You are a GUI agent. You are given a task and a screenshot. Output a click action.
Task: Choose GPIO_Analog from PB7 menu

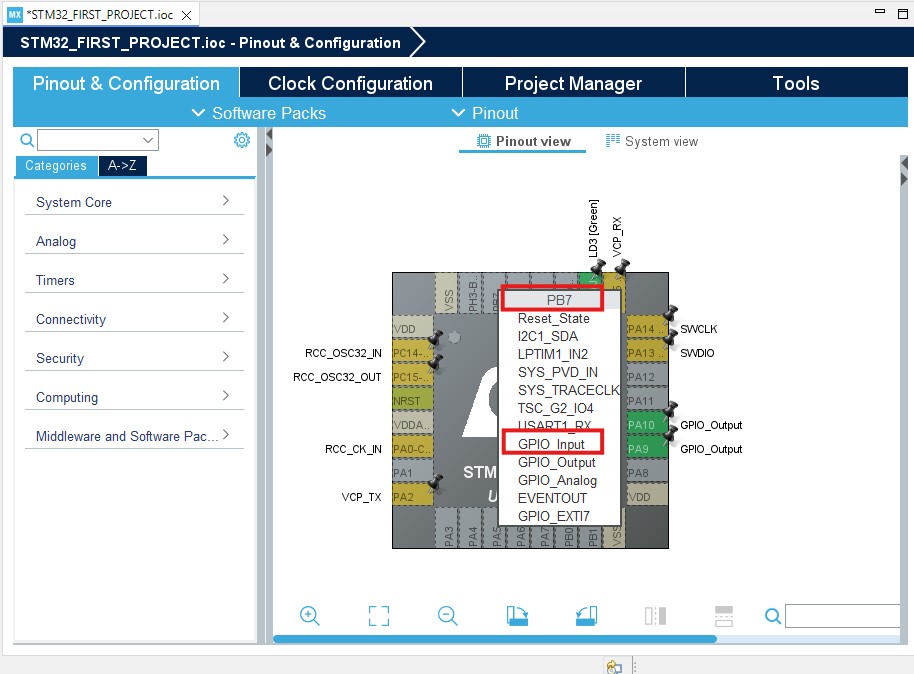pyautogui.click(x=557, y=480)
